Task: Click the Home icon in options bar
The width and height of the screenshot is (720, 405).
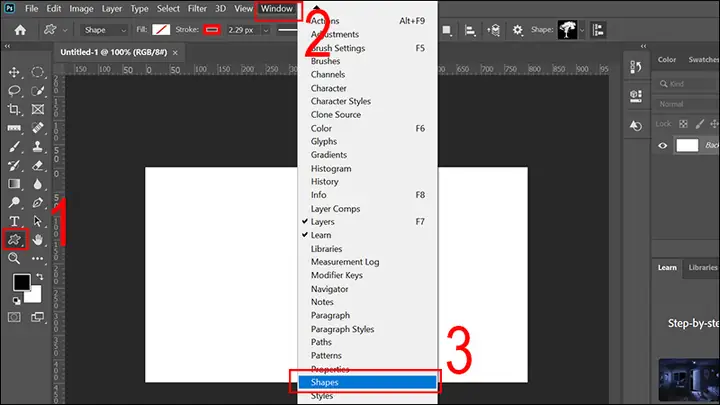Action: [20, 30]
